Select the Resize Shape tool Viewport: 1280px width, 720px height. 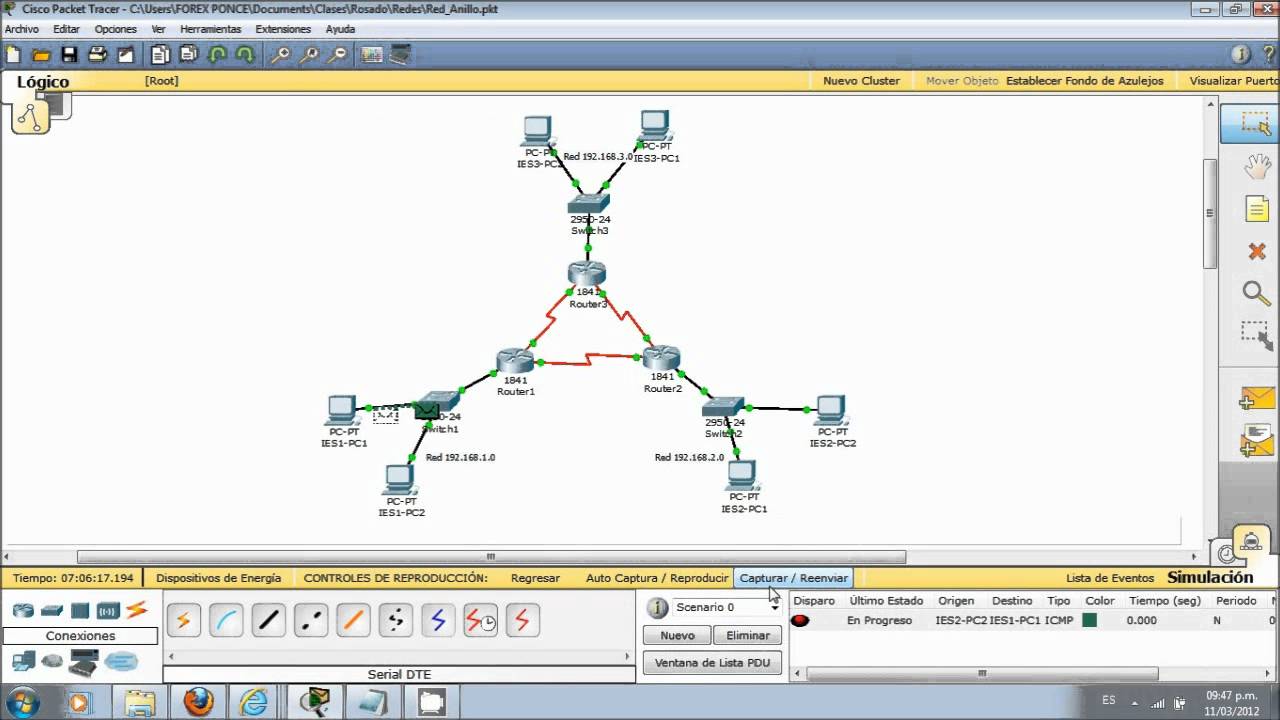(x=1256, y=336)
